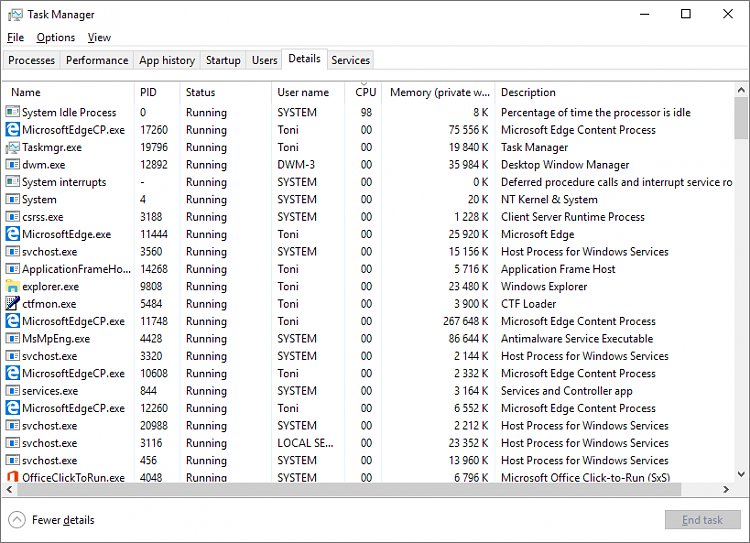Switch to the Users tab
750x543 pixels.
[x=265, y=60]
